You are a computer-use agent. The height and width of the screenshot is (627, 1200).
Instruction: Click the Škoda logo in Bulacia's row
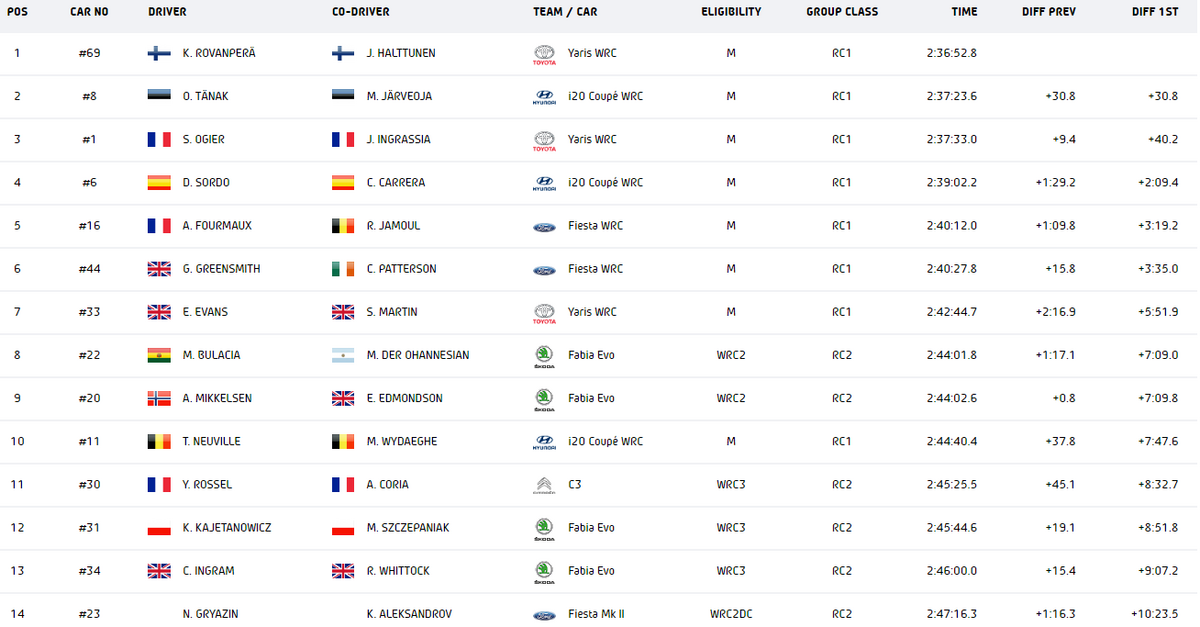pyautogui.click(x=544, y=356)
